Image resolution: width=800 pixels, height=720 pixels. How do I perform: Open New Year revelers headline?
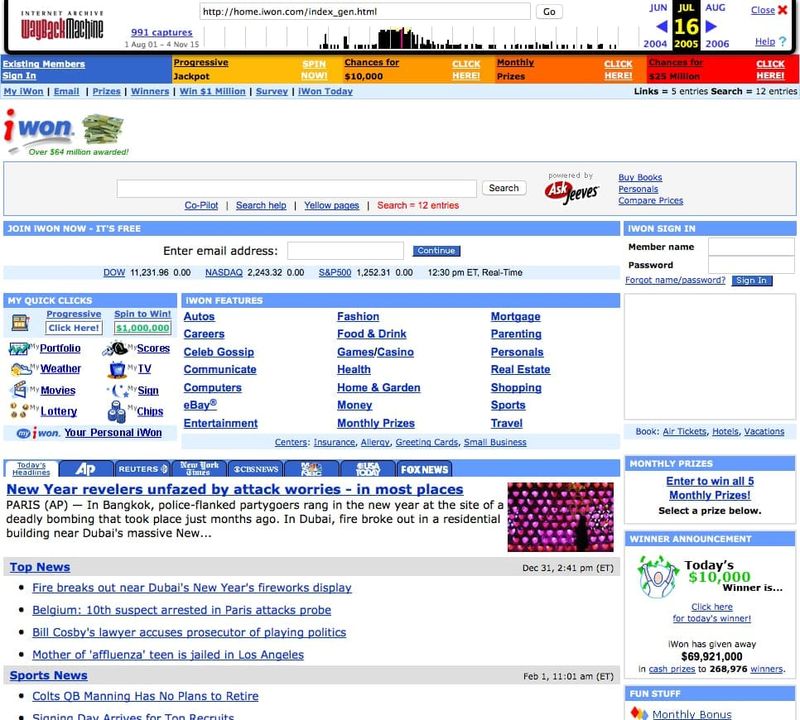(235, 489)
